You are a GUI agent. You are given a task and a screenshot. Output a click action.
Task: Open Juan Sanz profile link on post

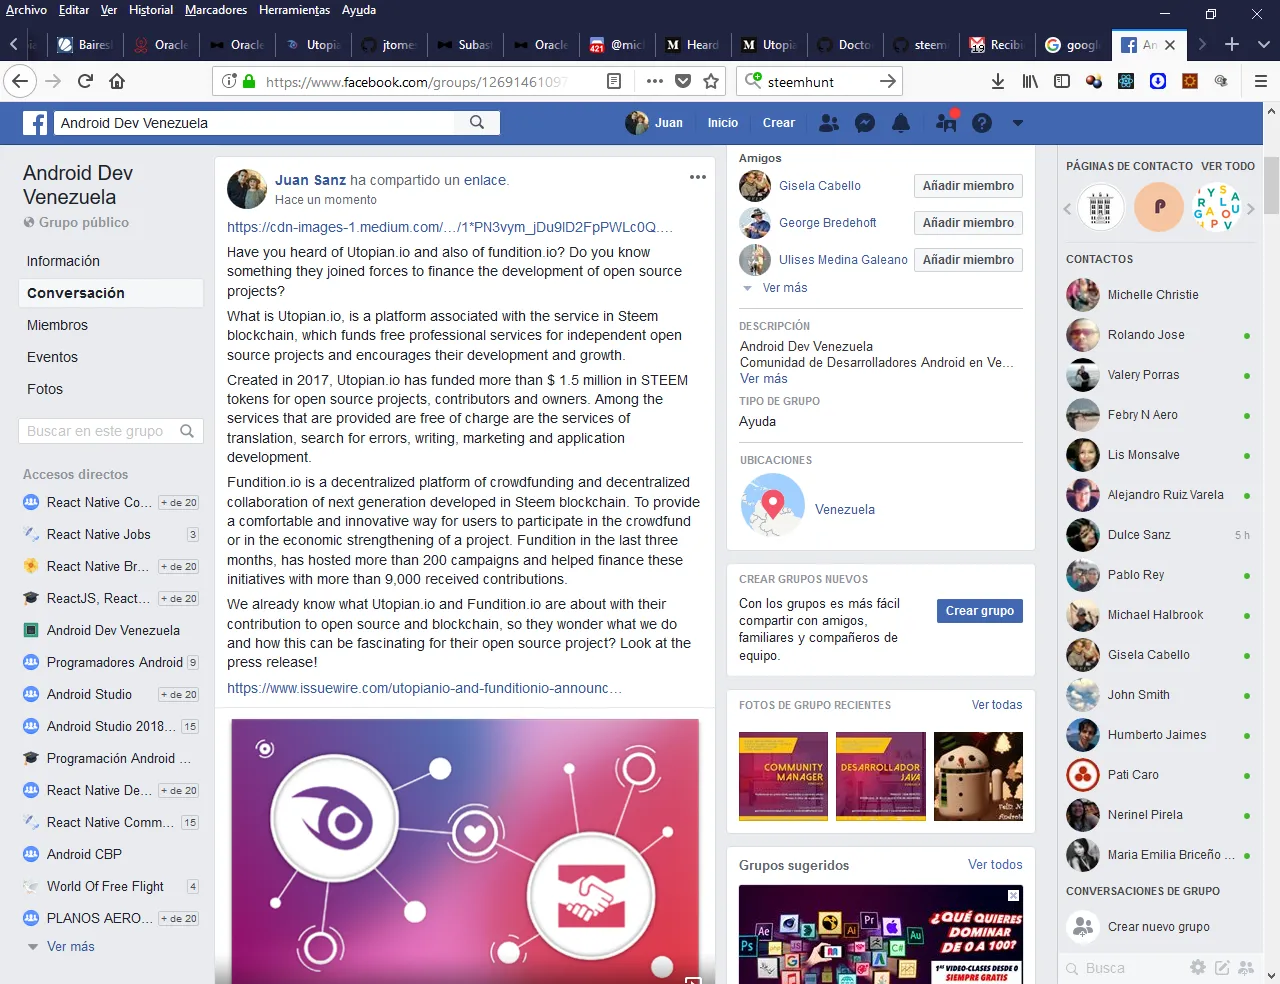[310, 180]
